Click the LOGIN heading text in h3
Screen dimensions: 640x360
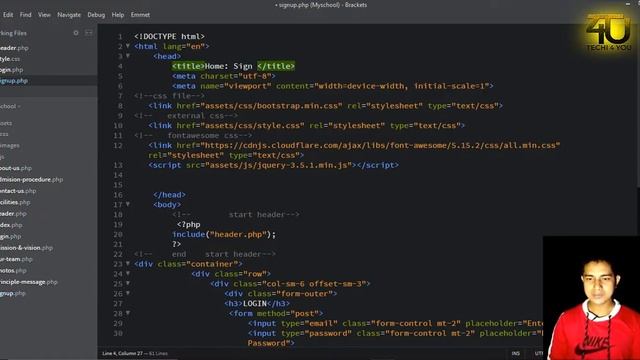(255, 303)
